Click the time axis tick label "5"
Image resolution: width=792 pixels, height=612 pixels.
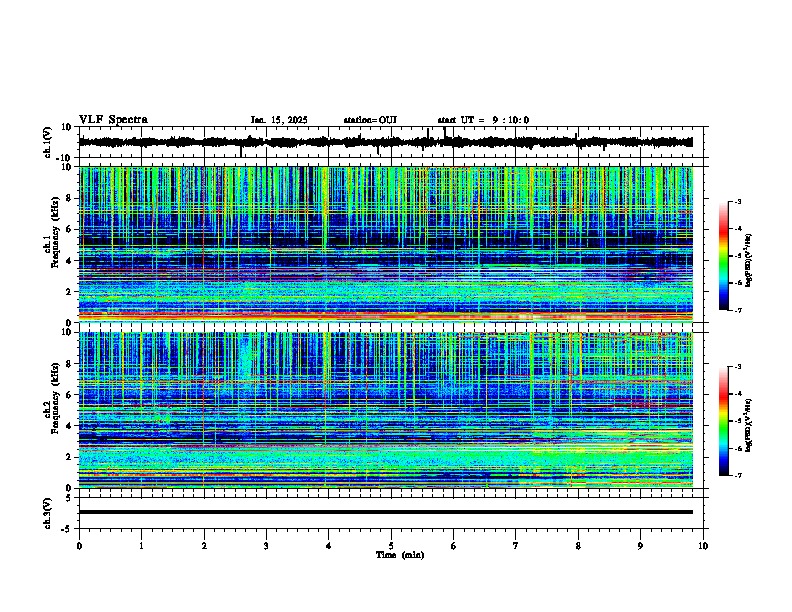click(391, 546)
